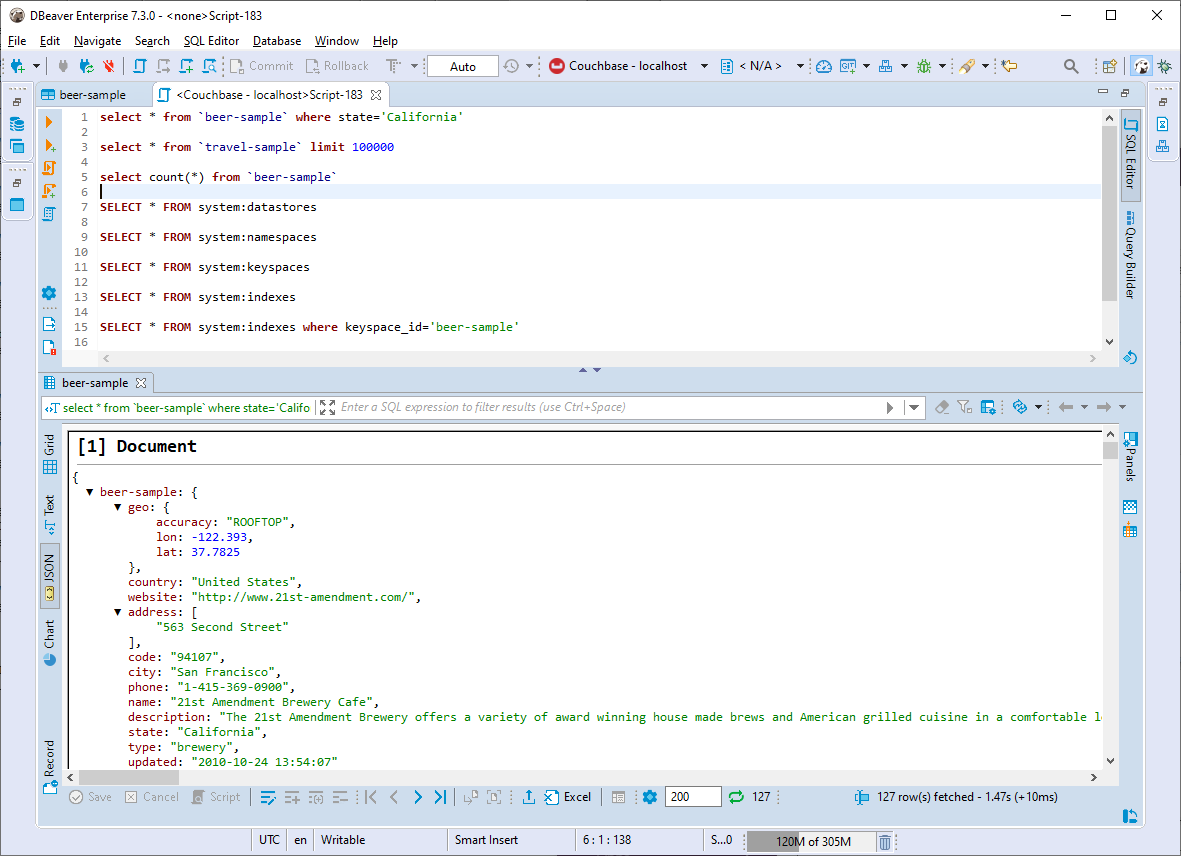Click the SQL filter expression field
Screen dimensions: 1181x856
610,407
